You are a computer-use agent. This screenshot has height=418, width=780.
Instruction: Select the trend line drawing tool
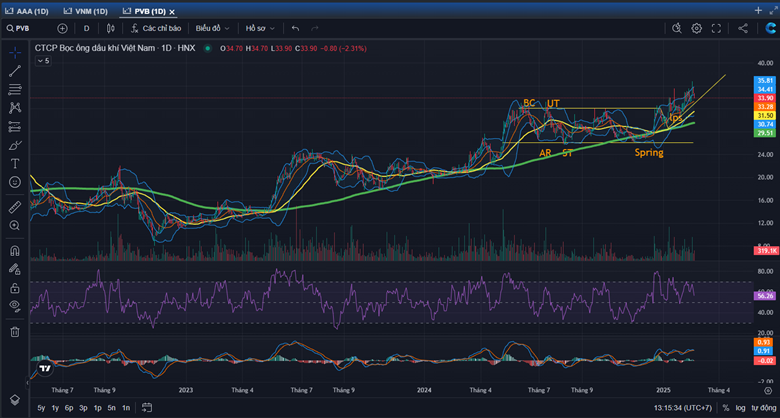click(15, 71)
